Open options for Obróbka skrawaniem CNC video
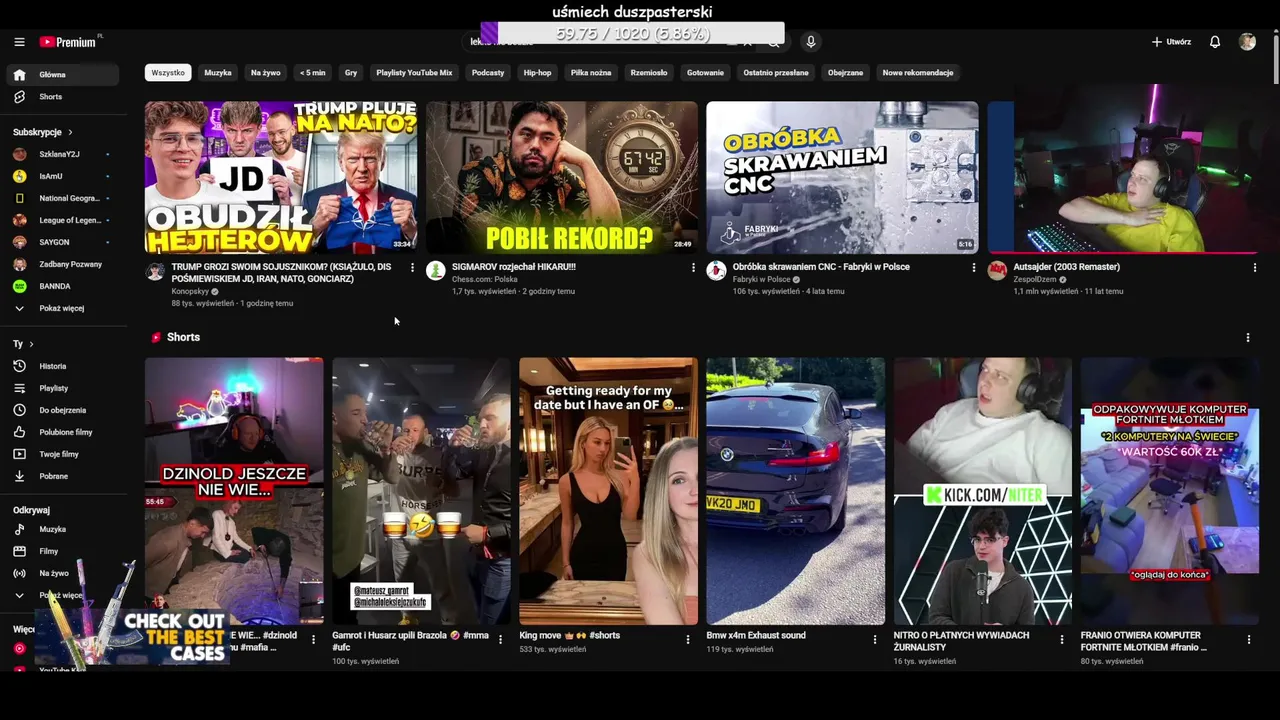1280x720 pixels. tap(974, 268)
